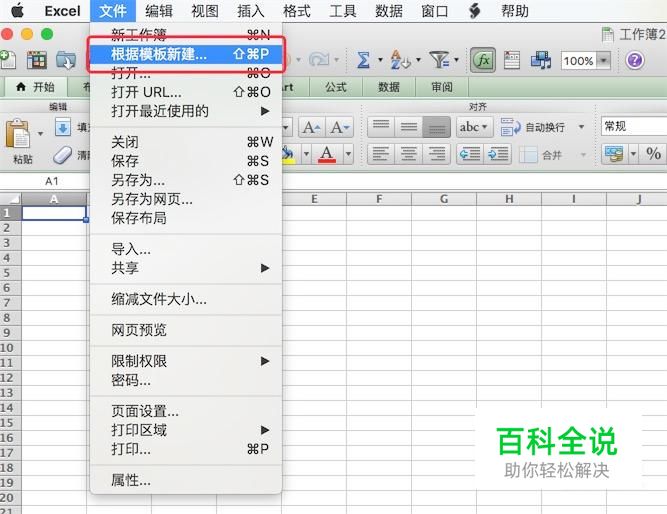The height and width of the screenshot is (514, 667).
Task: Select 根据模板新建 menu item
Action: point(186,54)
